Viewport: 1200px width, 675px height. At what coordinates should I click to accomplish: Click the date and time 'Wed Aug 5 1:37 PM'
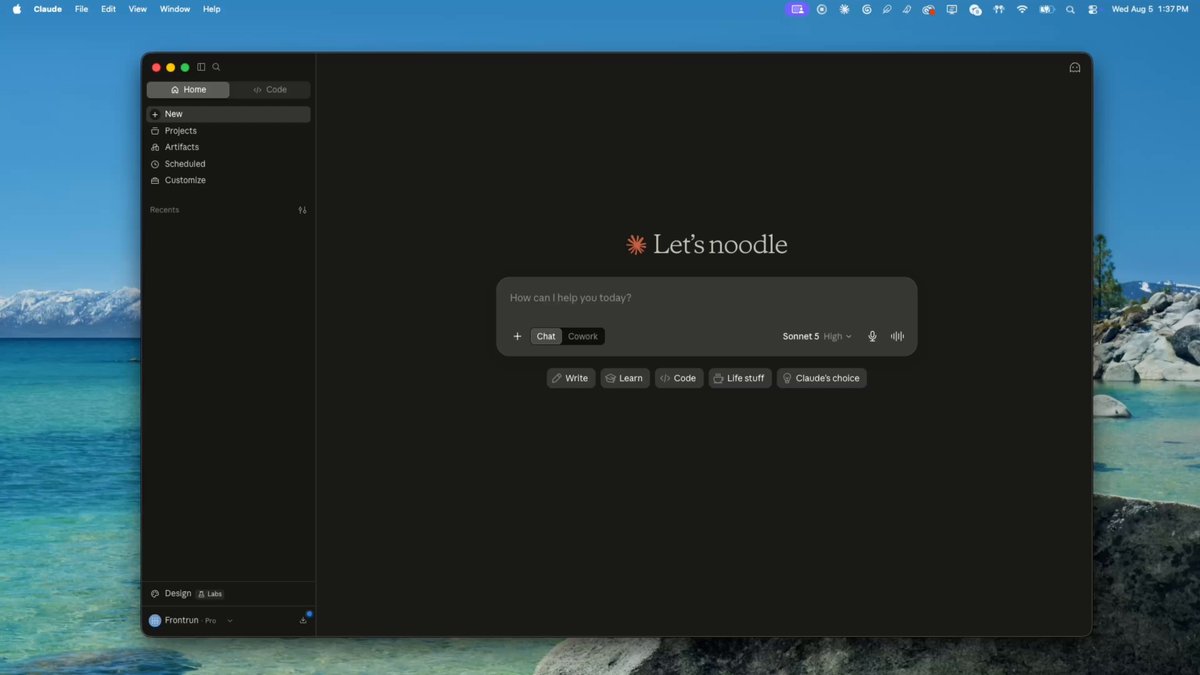click(1150, 9)
